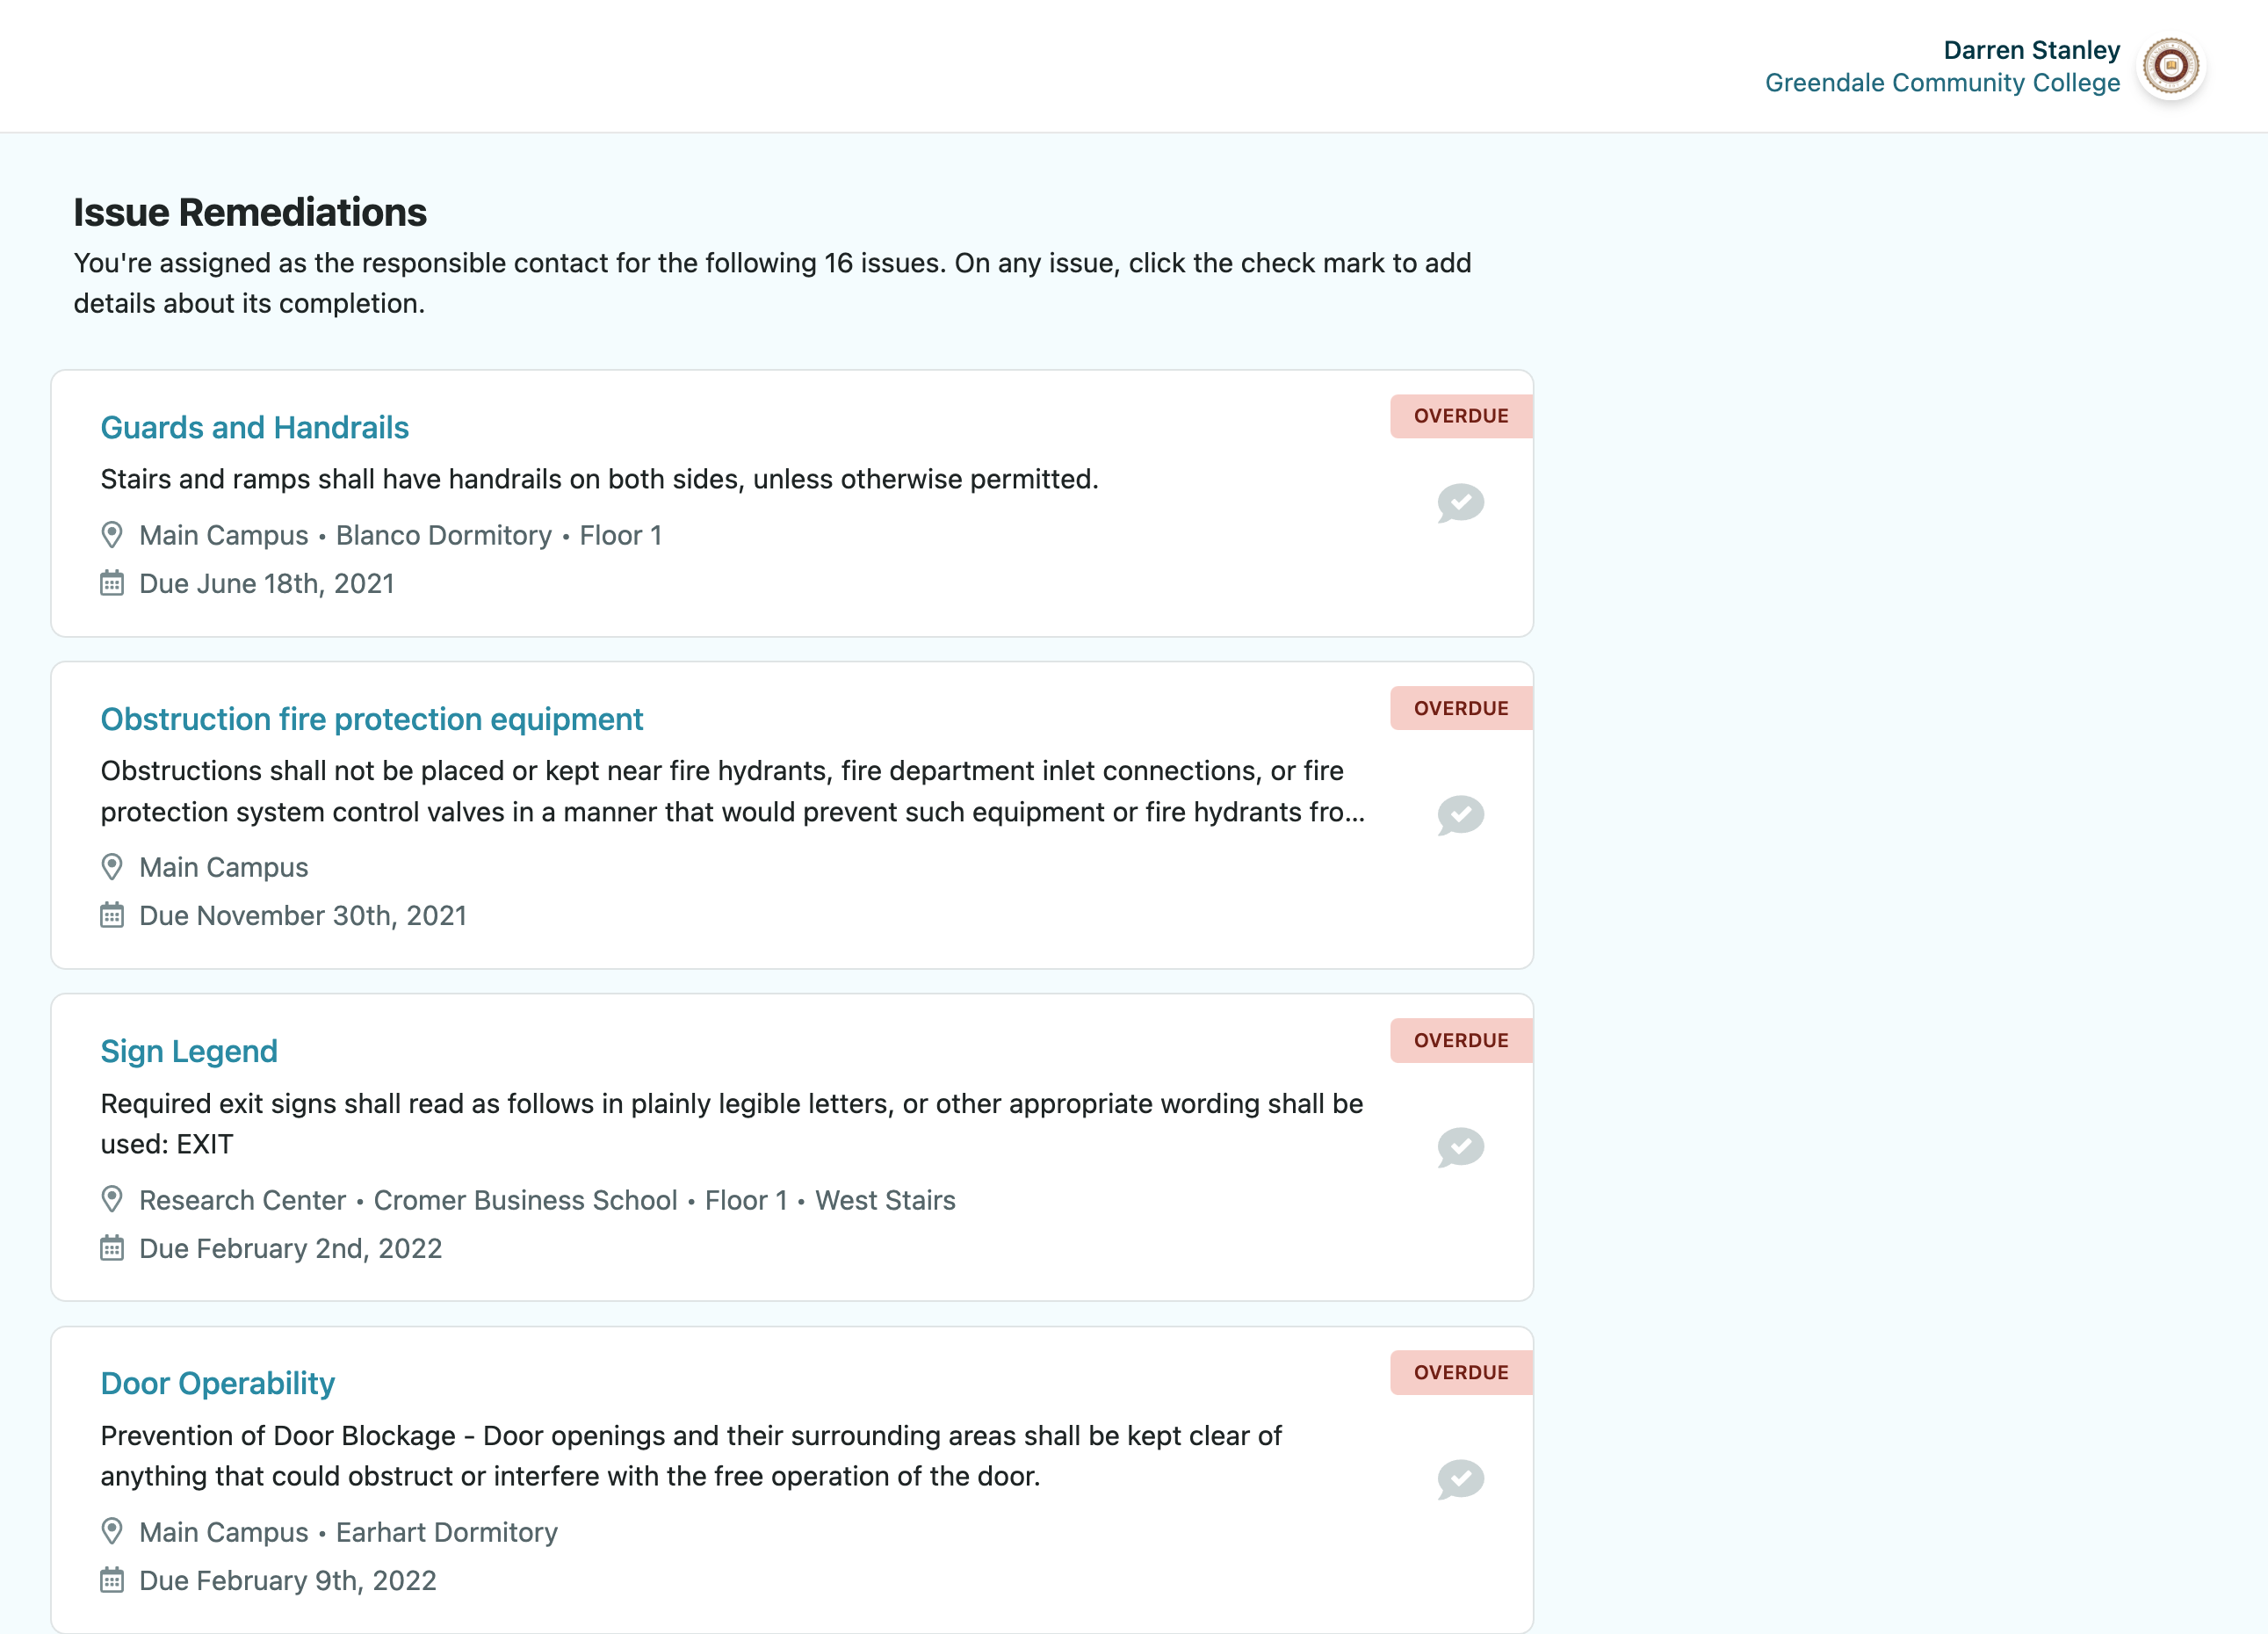The height and width of the screenshot is (1634, 2268).
Task: Open the Sign Legend issue link
Action: coord(189,1051)
